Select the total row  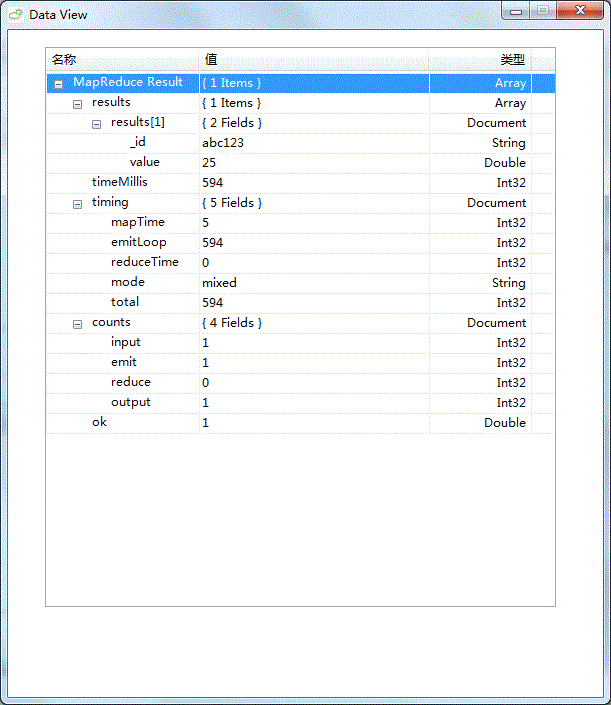[301, 303]
